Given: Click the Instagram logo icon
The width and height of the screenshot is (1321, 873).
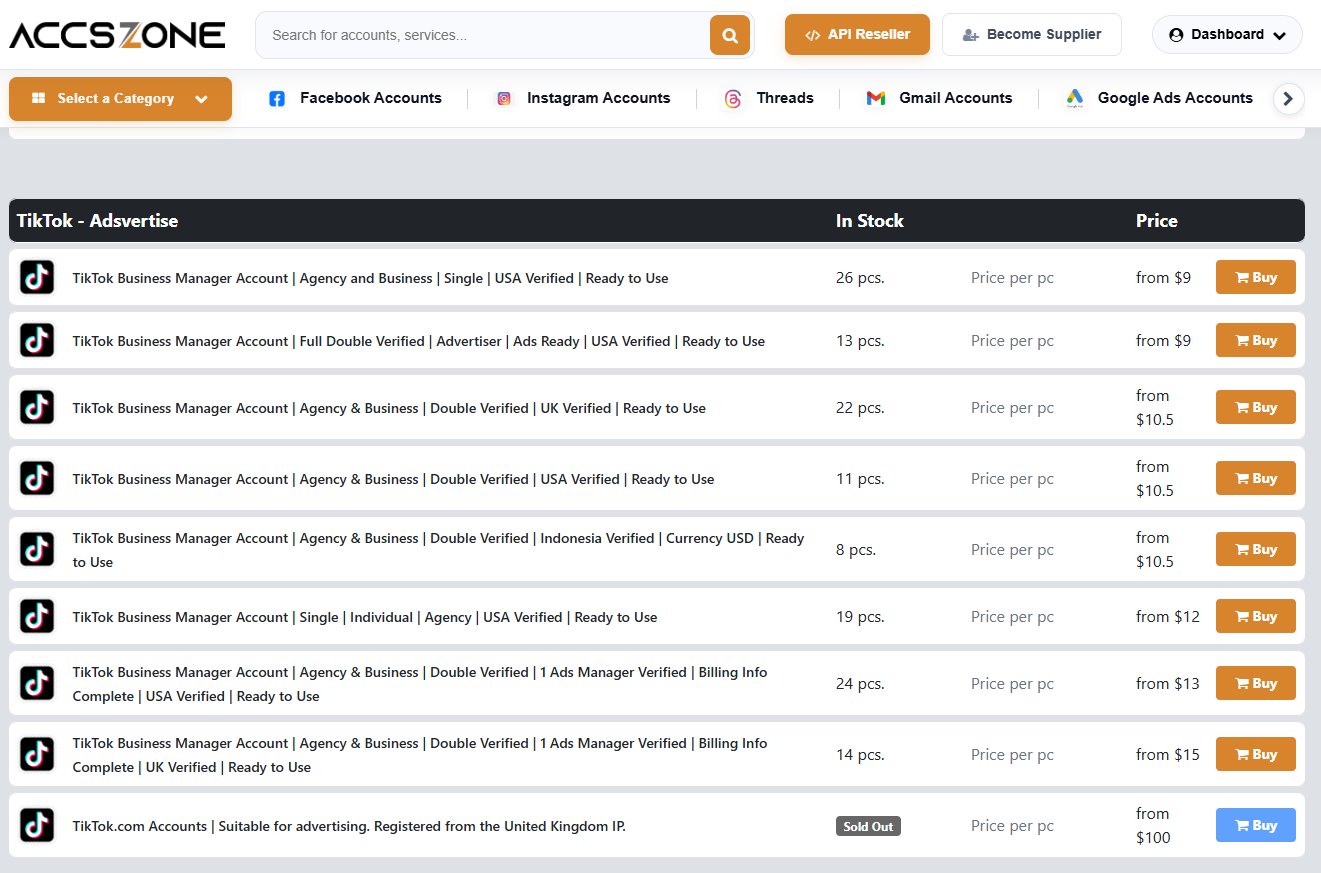Looking at the screenshot, I should 504,98.
